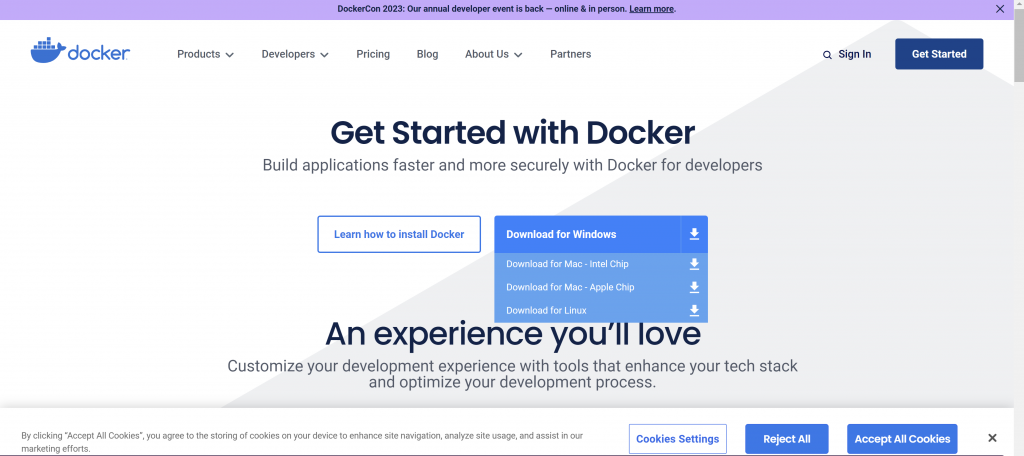Close the cookie consent banner
The image size is (1024, 456).
(x=992, y=438)
